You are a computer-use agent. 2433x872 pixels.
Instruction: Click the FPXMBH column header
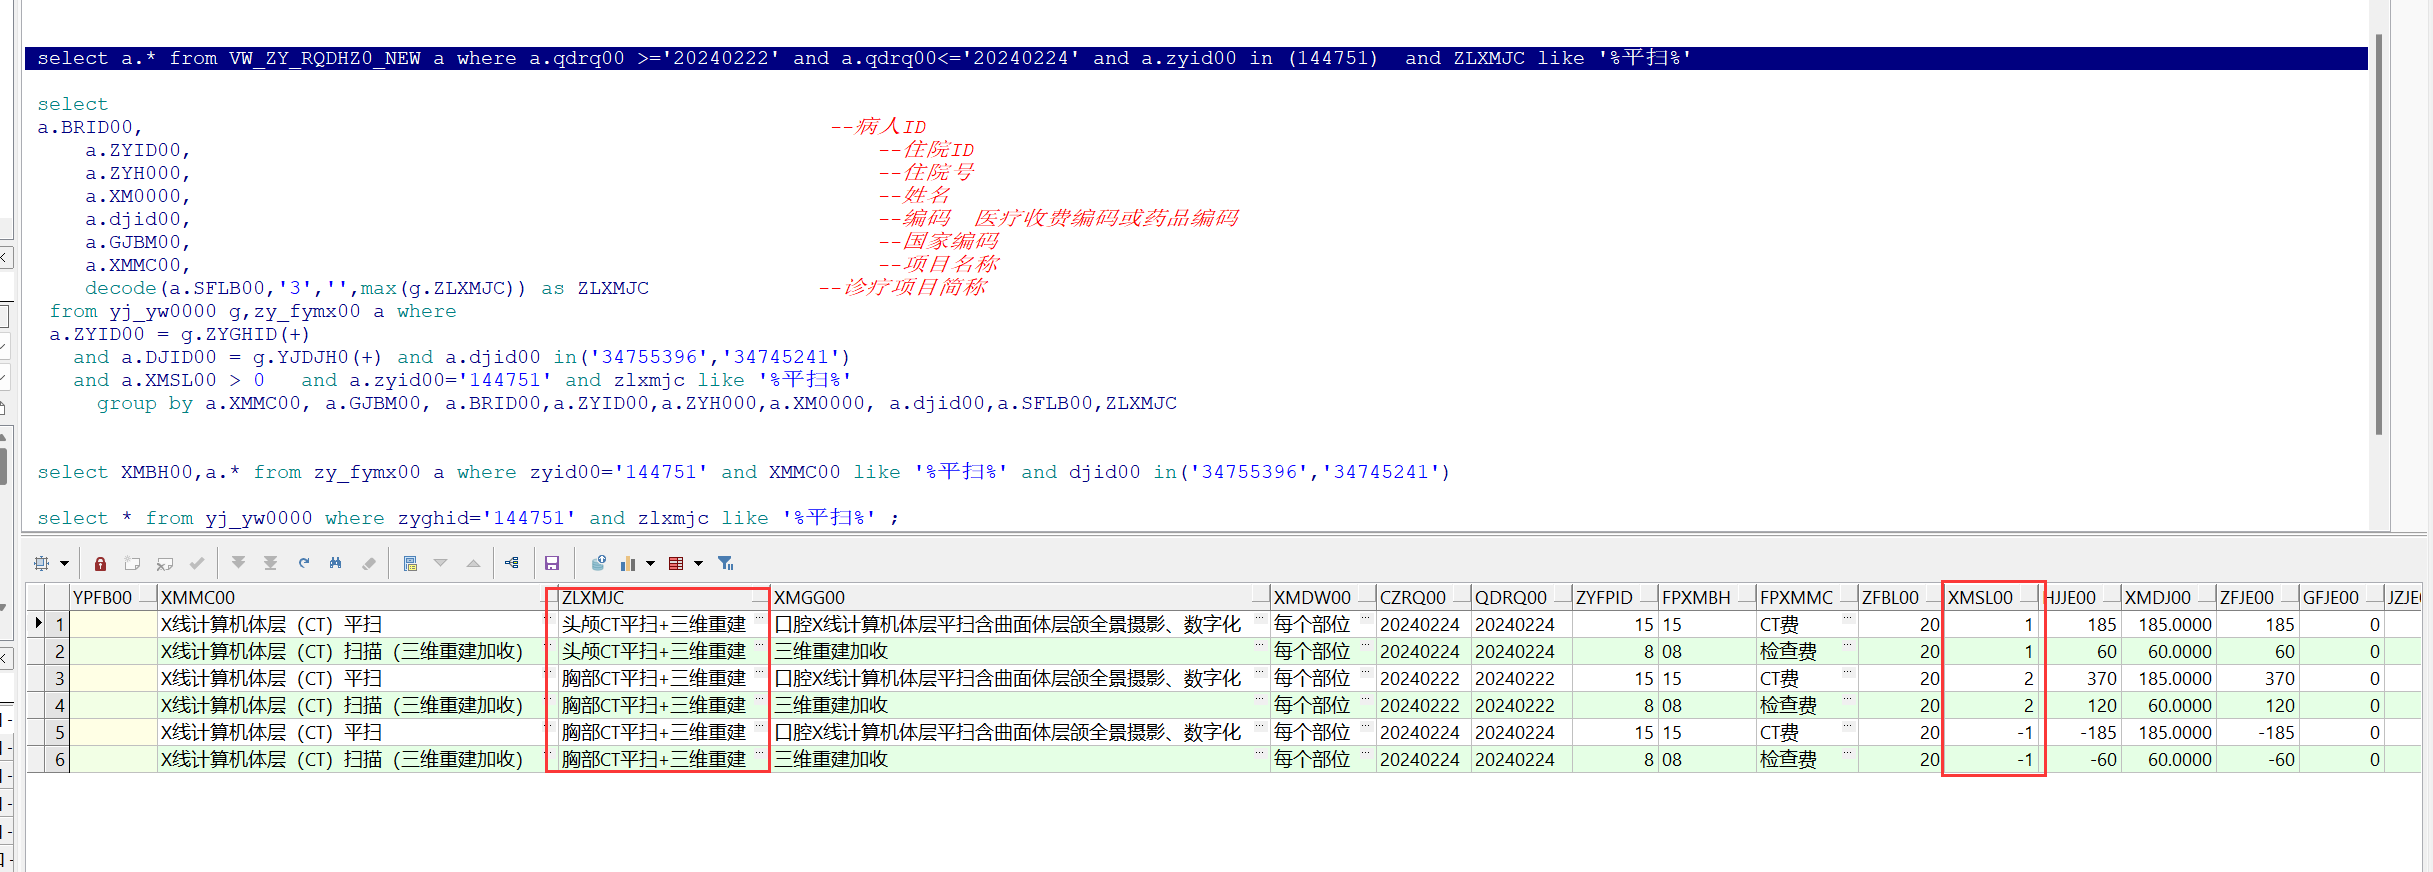click(1707, 597)
